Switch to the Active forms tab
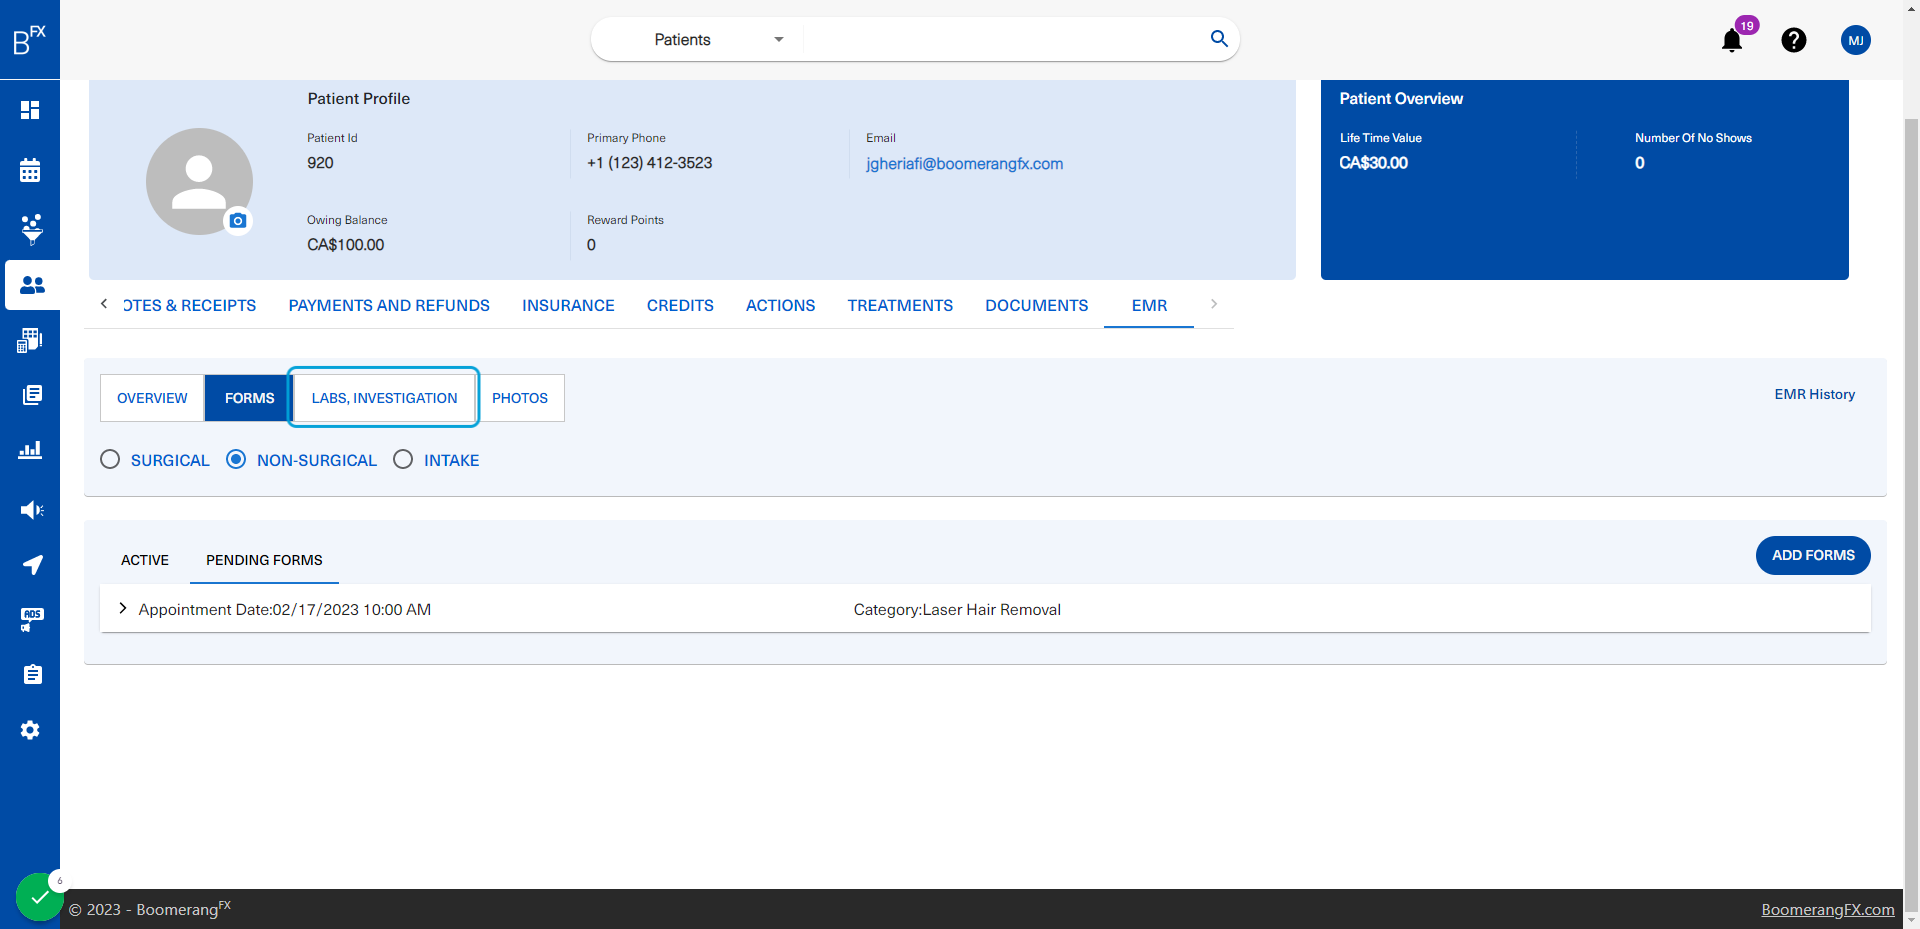This screenshot has height=929, width=1920. point(145,560)
